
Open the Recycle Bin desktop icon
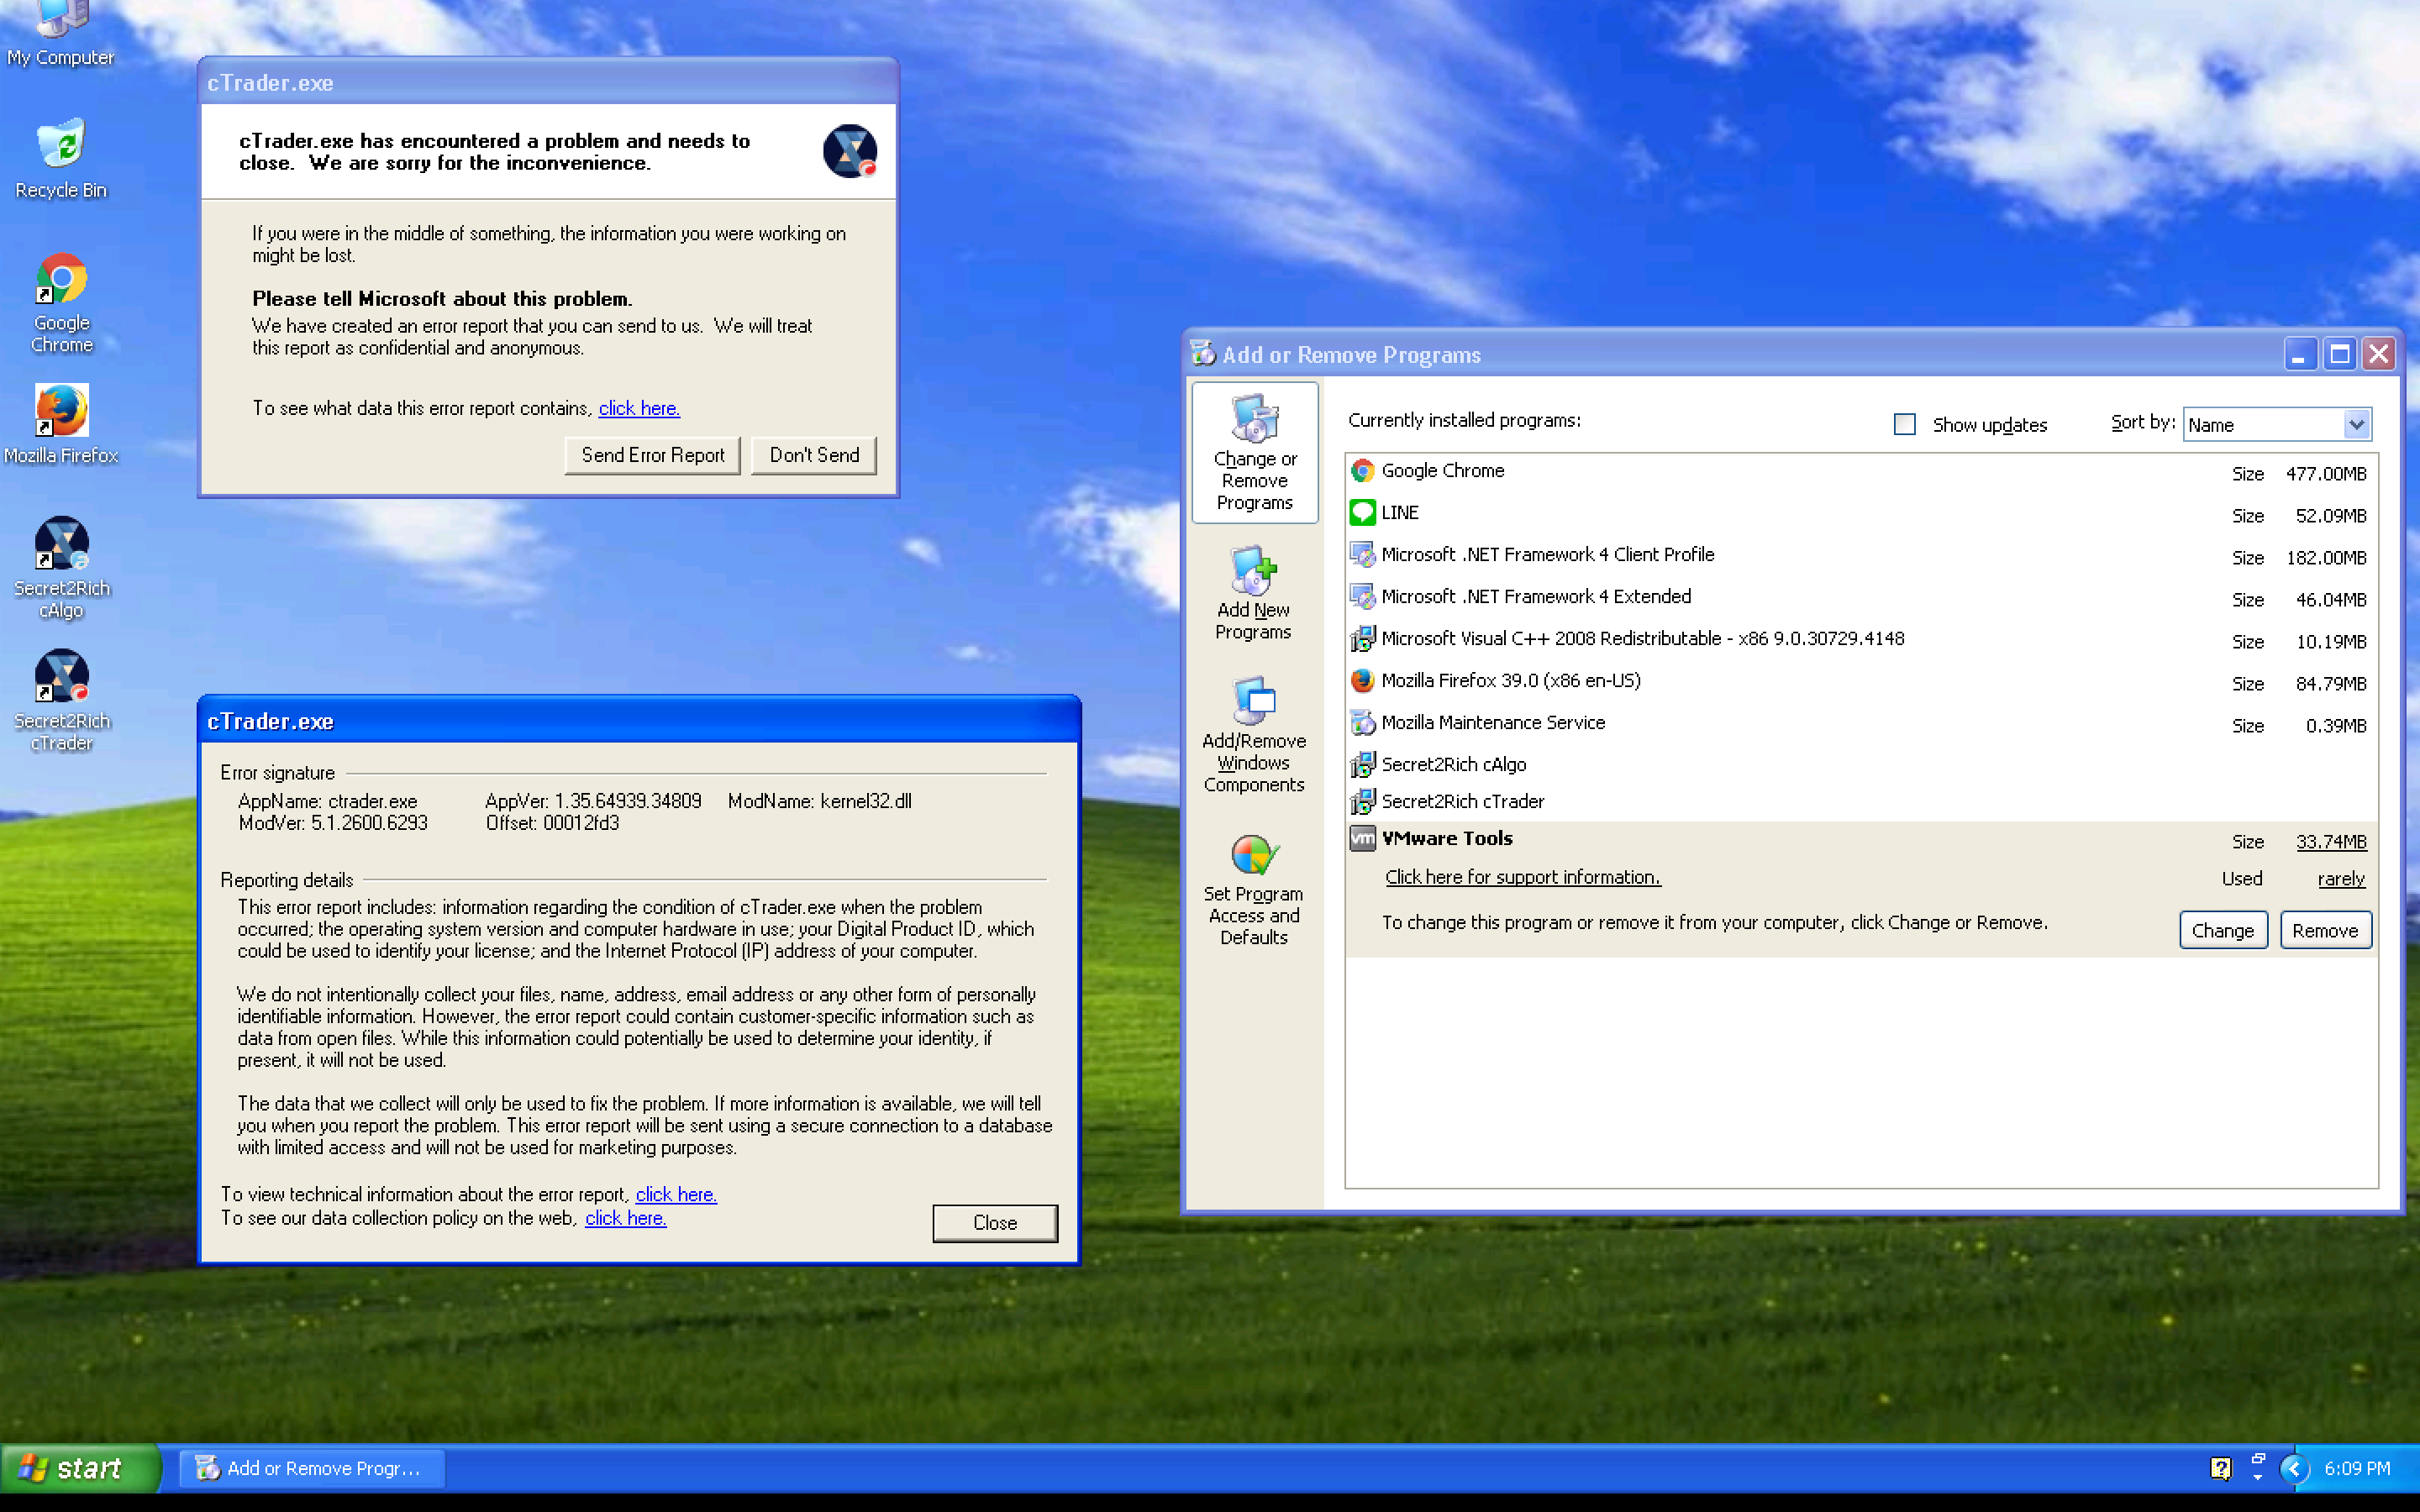tap(60, 160)
